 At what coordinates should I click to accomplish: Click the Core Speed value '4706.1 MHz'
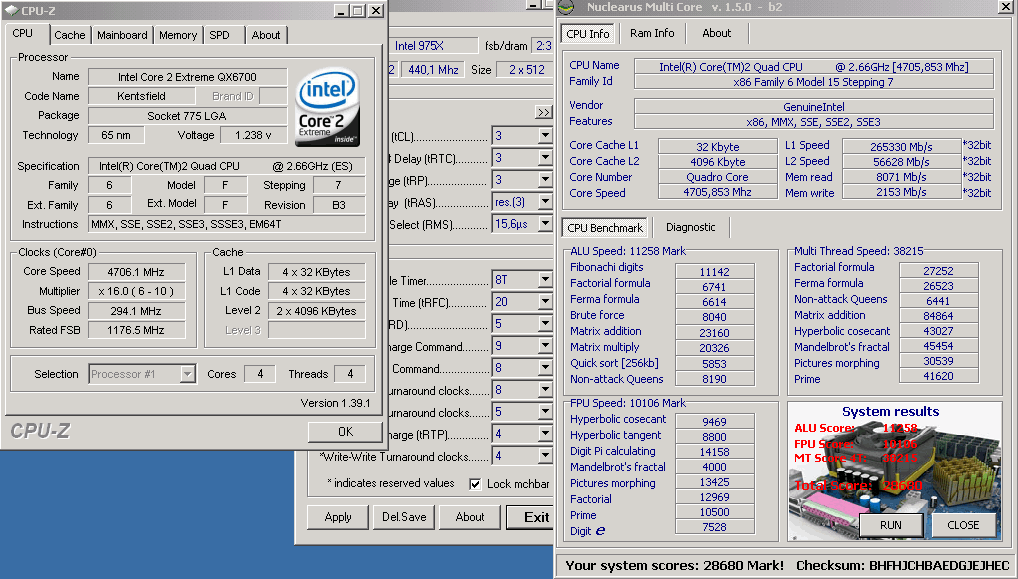[136, 272]
